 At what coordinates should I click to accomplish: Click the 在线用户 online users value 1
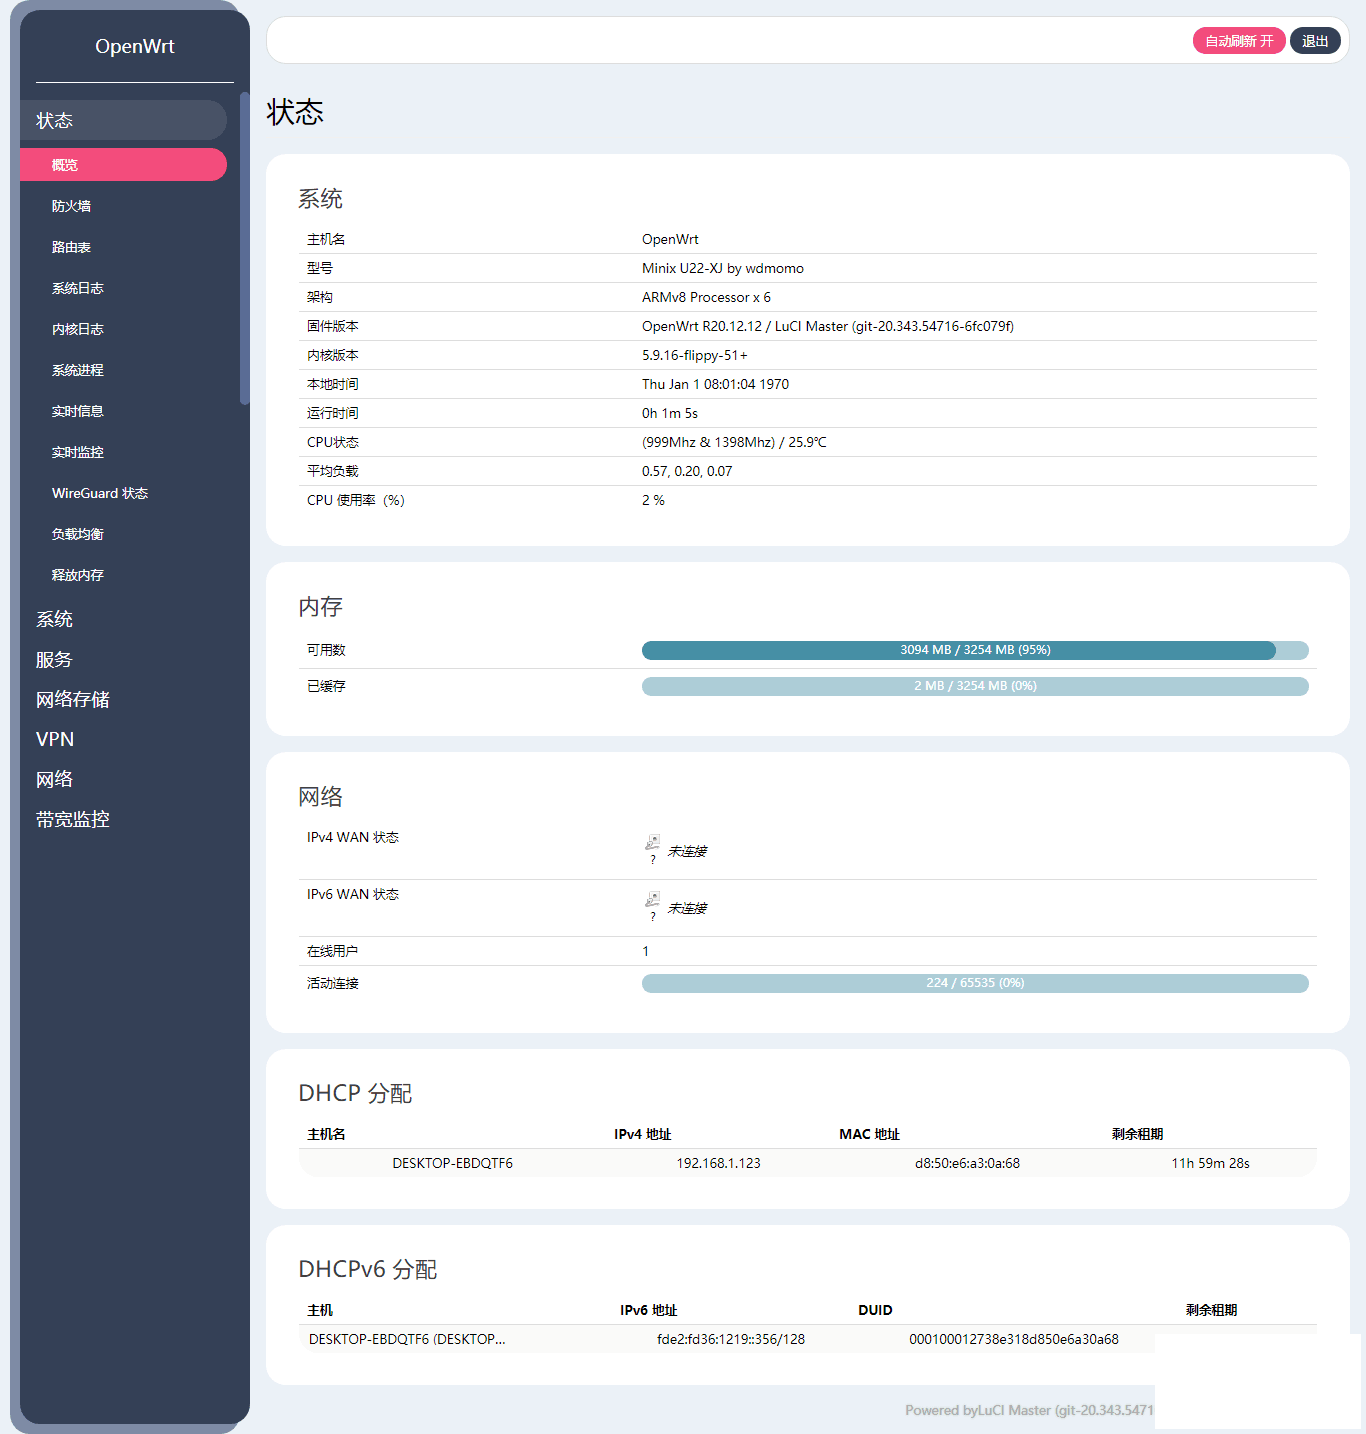click(645, 951)
